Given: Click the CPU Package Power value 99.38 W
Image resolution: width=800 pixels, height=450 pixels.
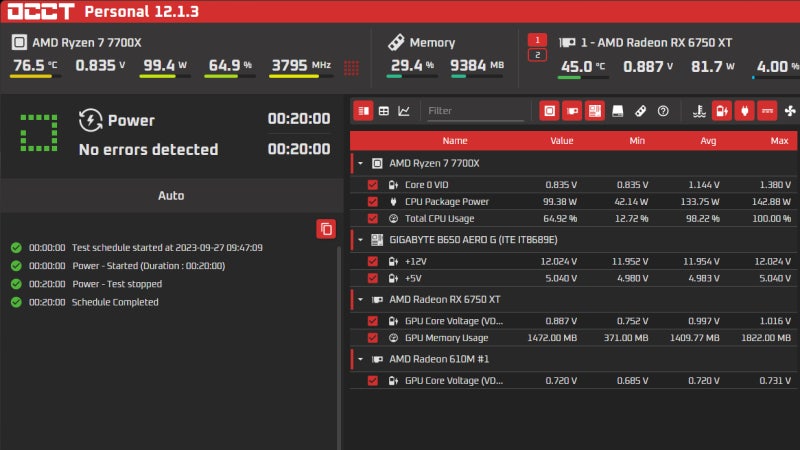Looking at the screenshot, I should tap(560, 202).
